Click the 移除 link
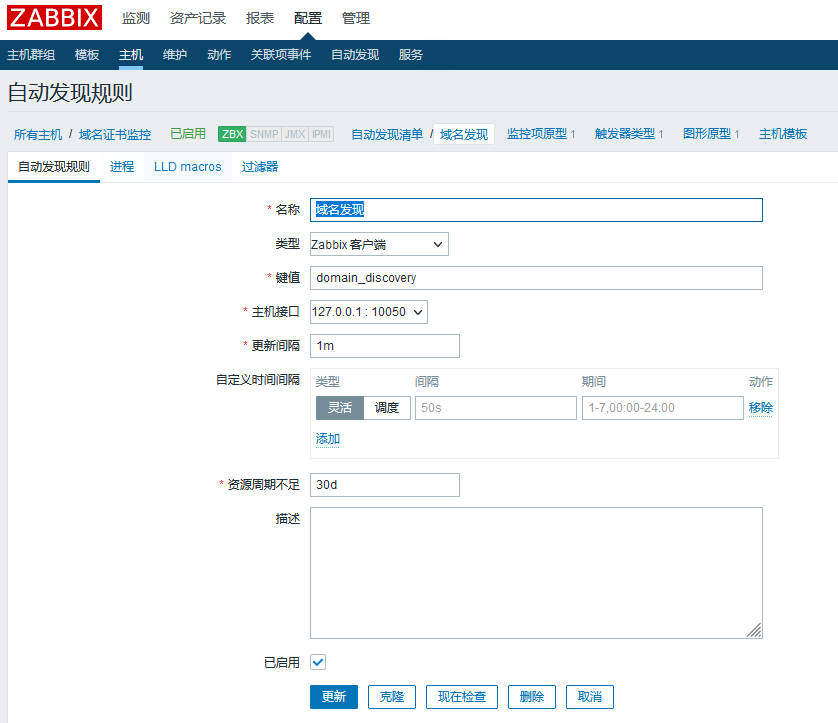 (x=760, y=408)
